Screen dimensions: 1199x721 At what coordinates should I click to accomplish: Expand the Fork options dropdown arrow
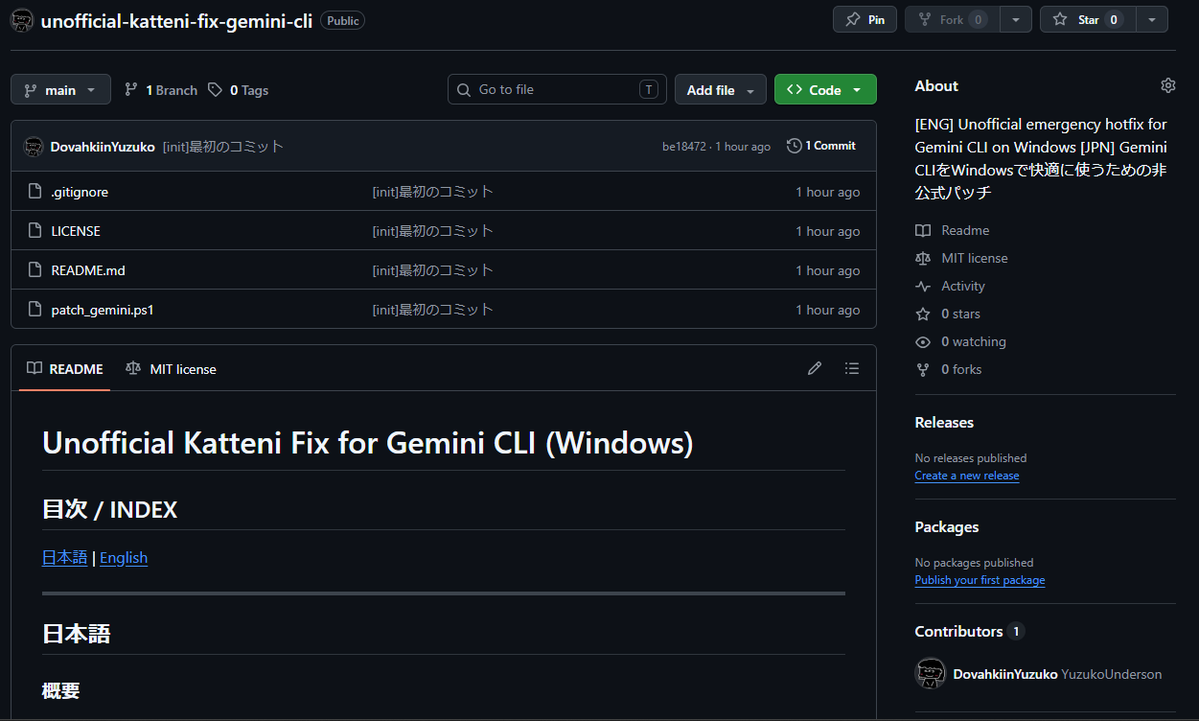(1015, 20)
